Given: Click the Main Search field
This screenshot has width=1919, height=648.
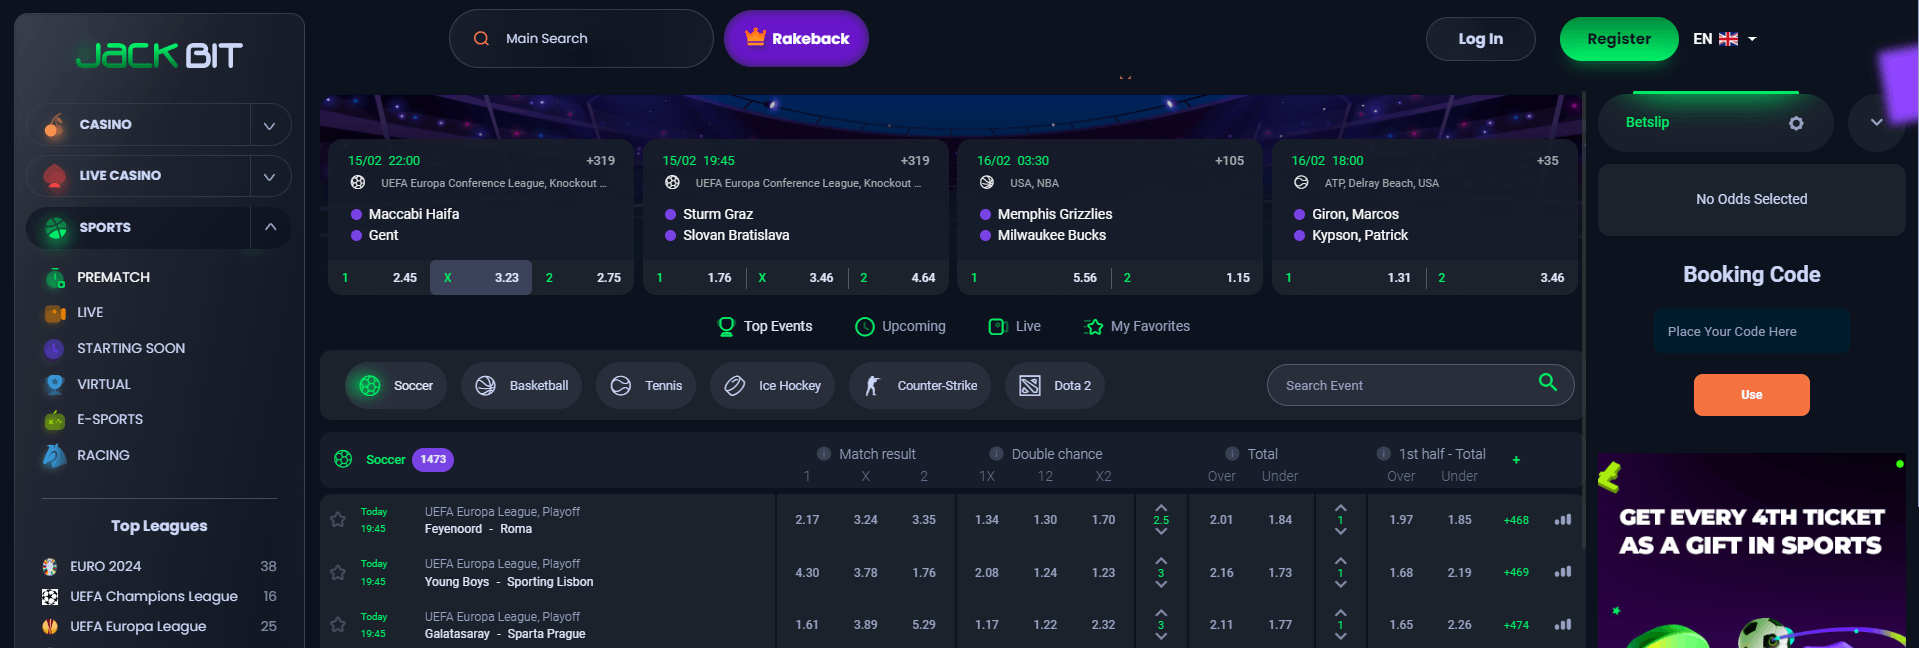Looking at the screenshot, I should (x=581, y=39).
